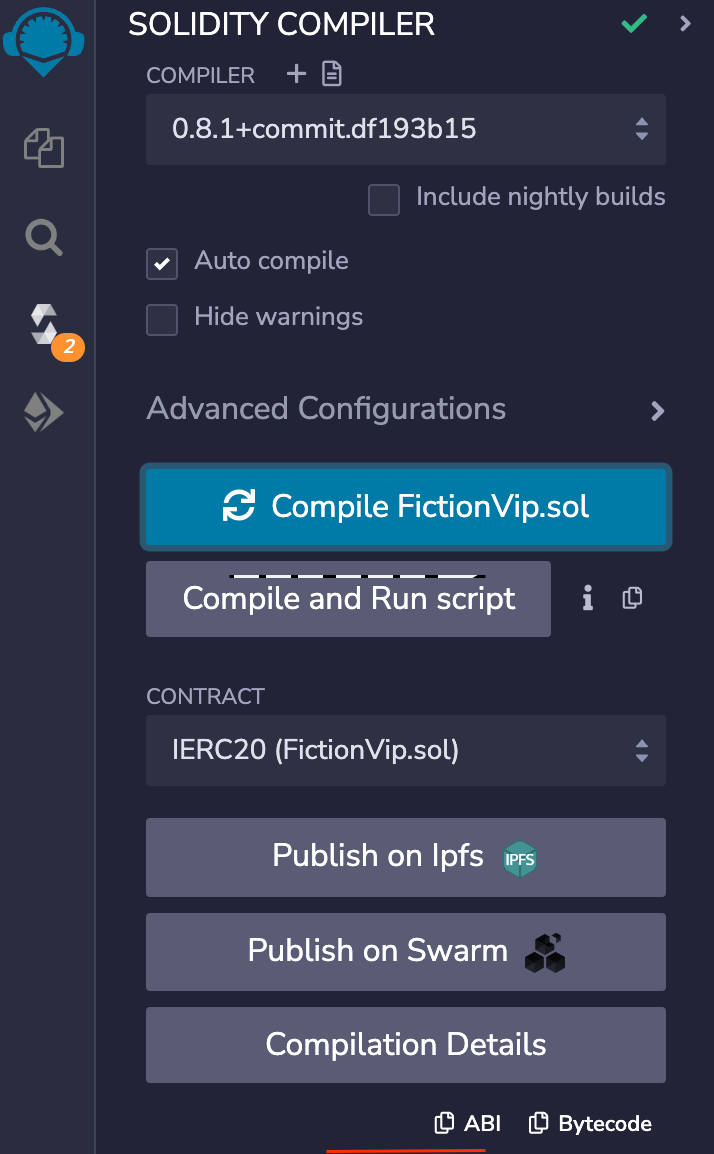Open the compiler version dropdown

(405, 129)
